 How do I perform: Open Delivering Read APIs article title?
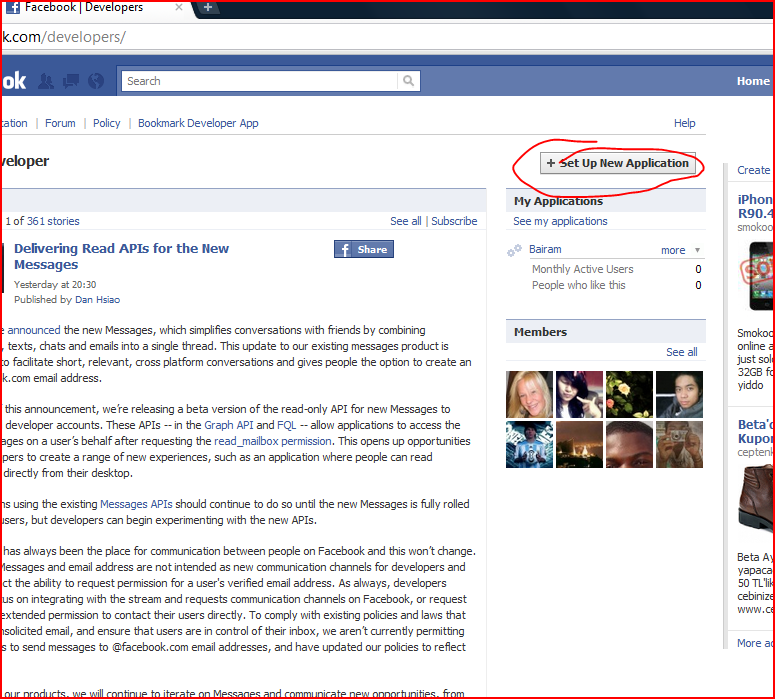tap(121, 256)
